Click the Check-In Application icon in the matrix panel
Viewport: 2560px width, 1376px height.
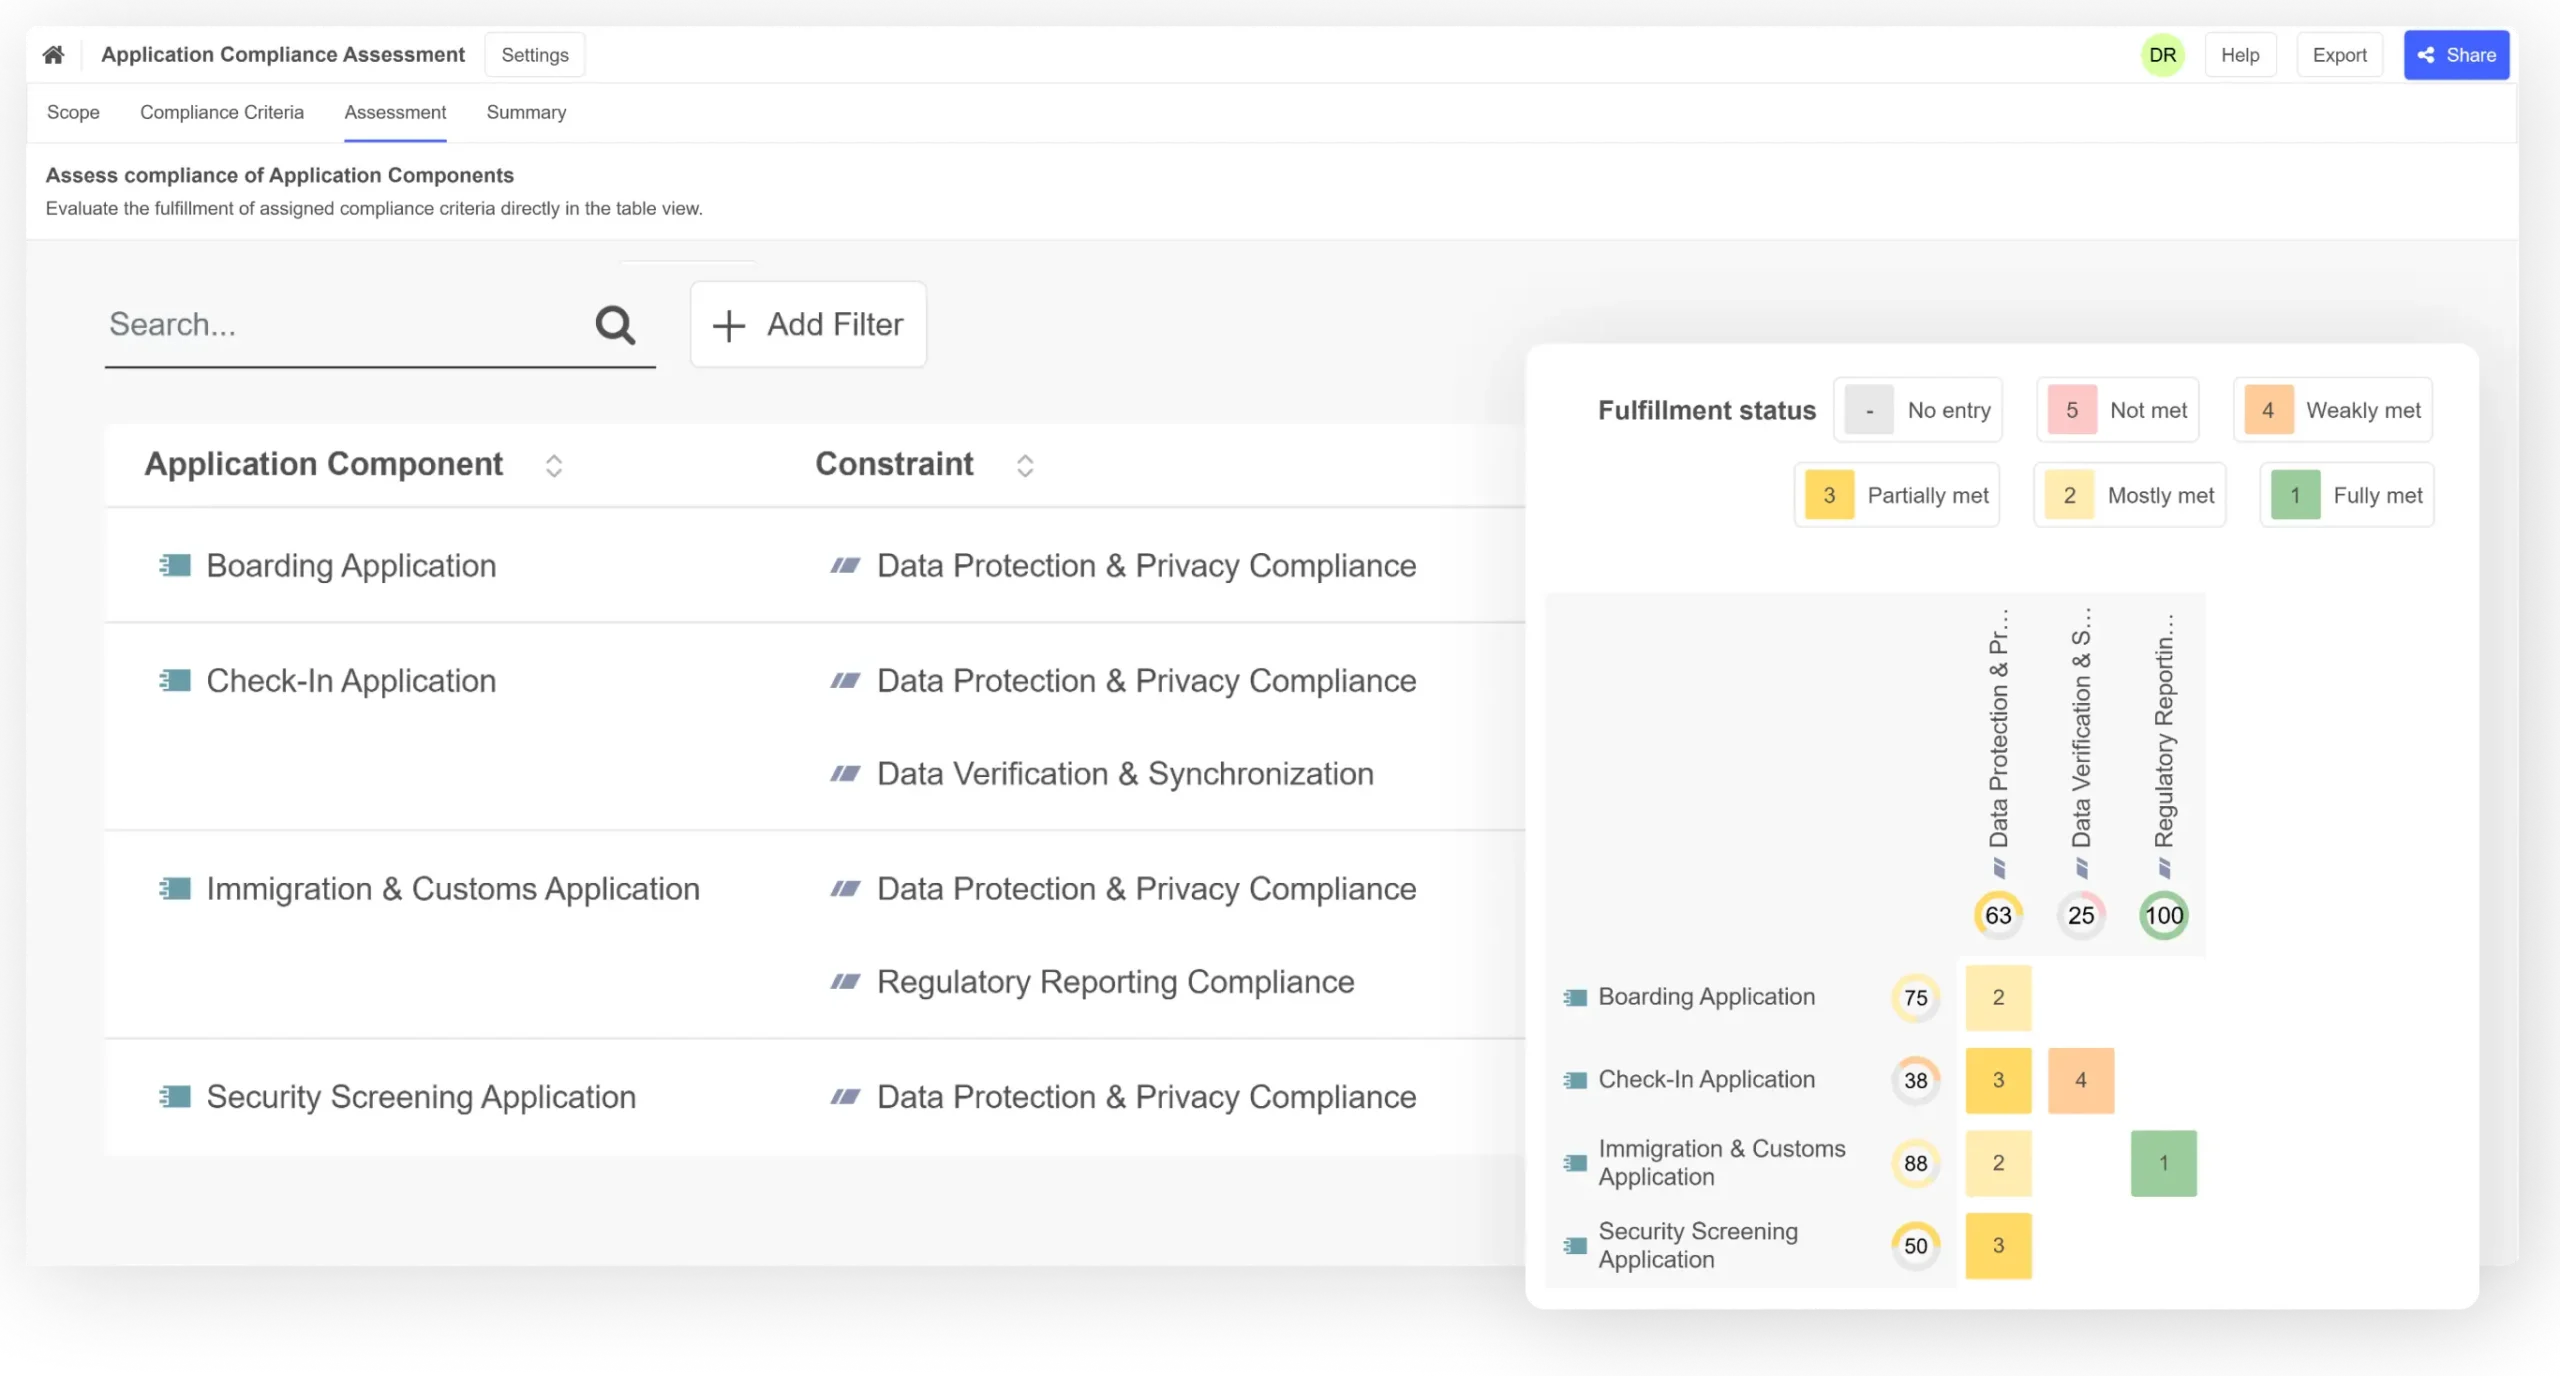coord(1575,1080)
